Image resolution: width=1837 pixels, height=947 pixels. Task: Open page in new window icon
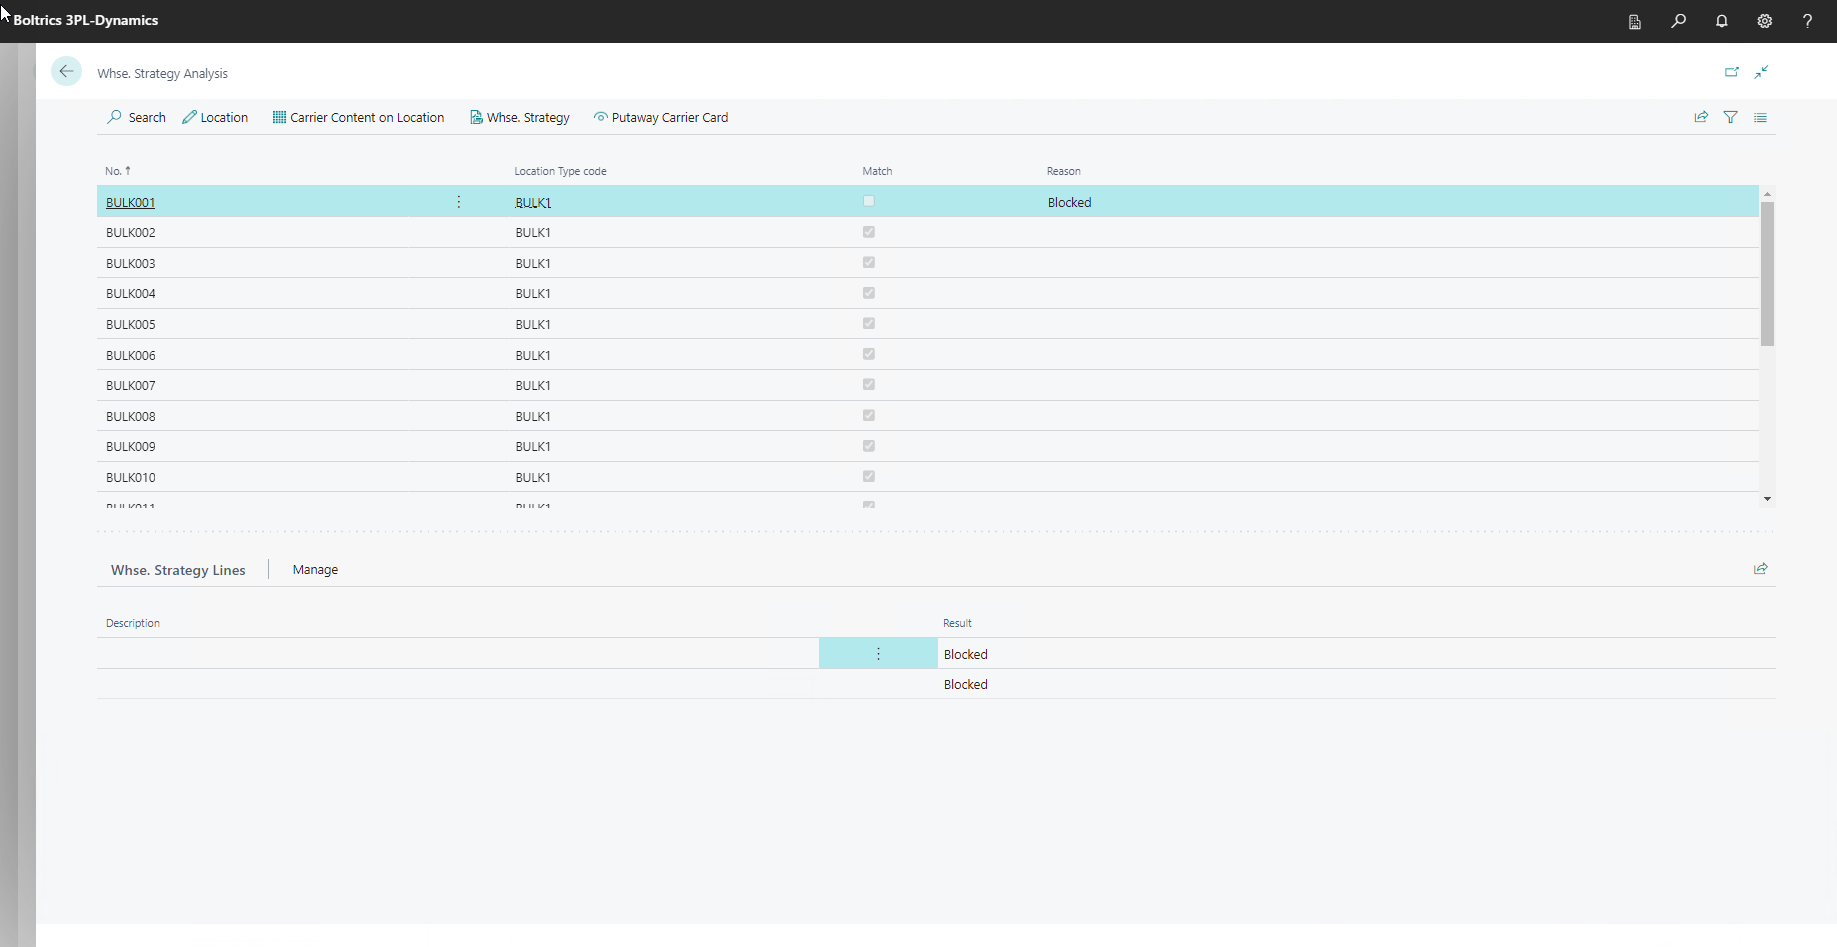coord(1731,72)
